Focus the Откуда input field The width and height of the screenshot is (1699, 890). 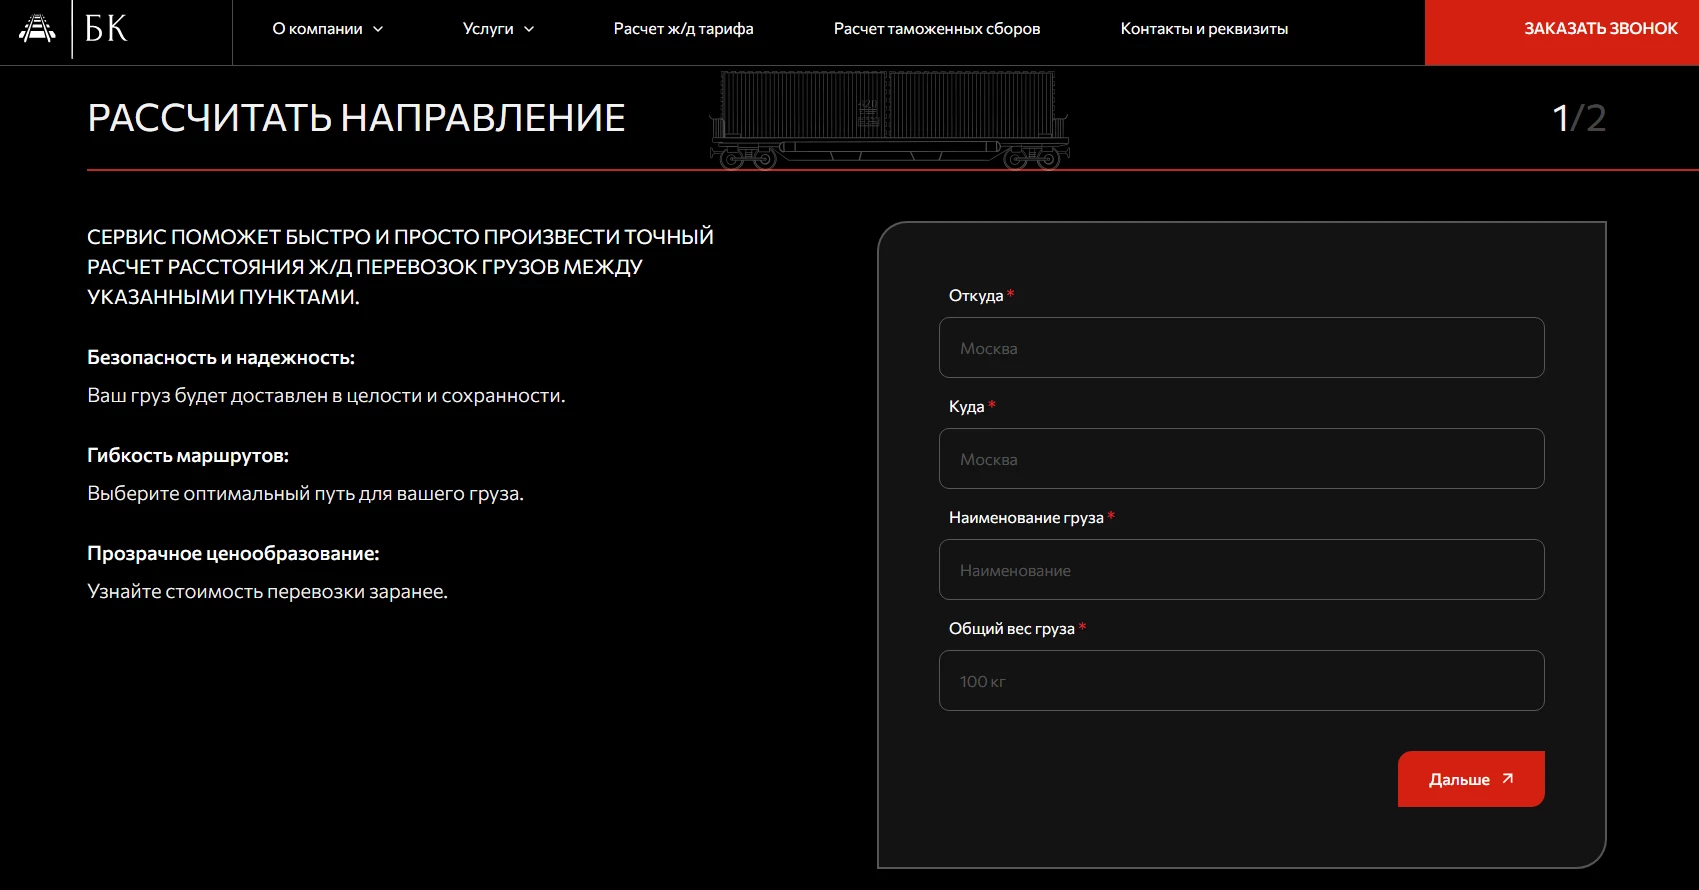(1241, 348)
